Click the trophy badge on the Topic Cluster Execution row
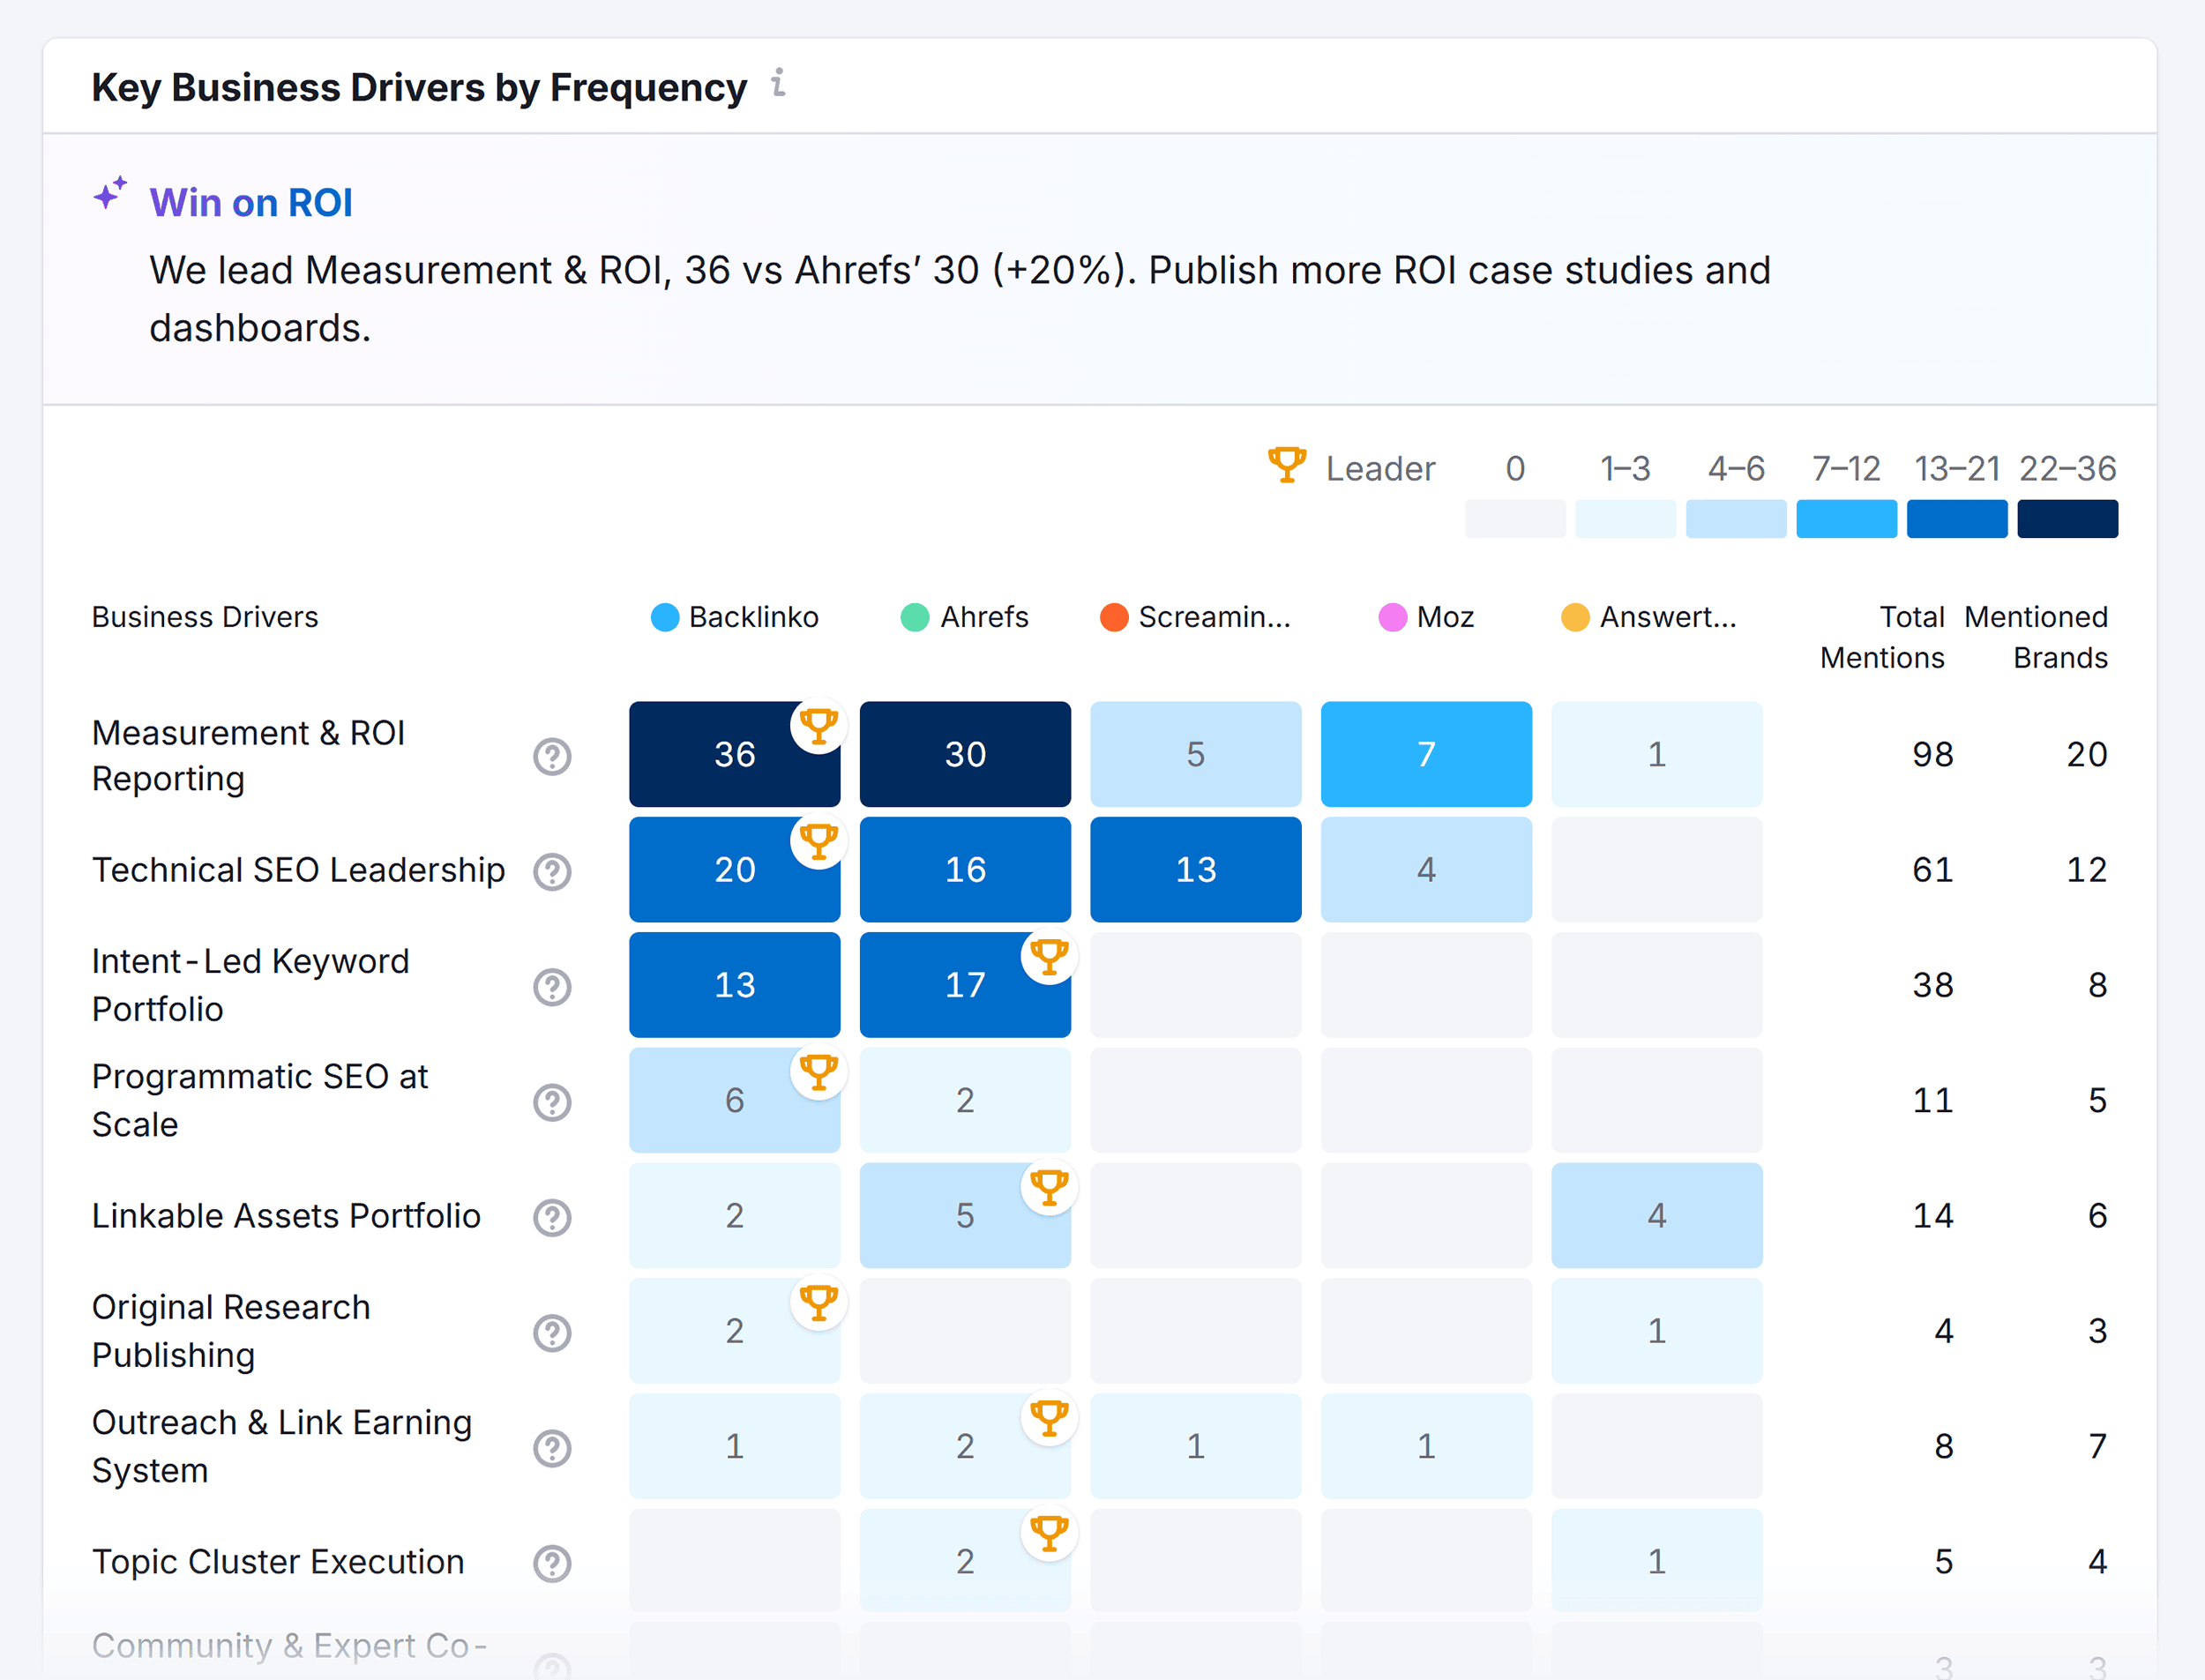The image size is (2205, 1680). (x=1049, y=1533)
